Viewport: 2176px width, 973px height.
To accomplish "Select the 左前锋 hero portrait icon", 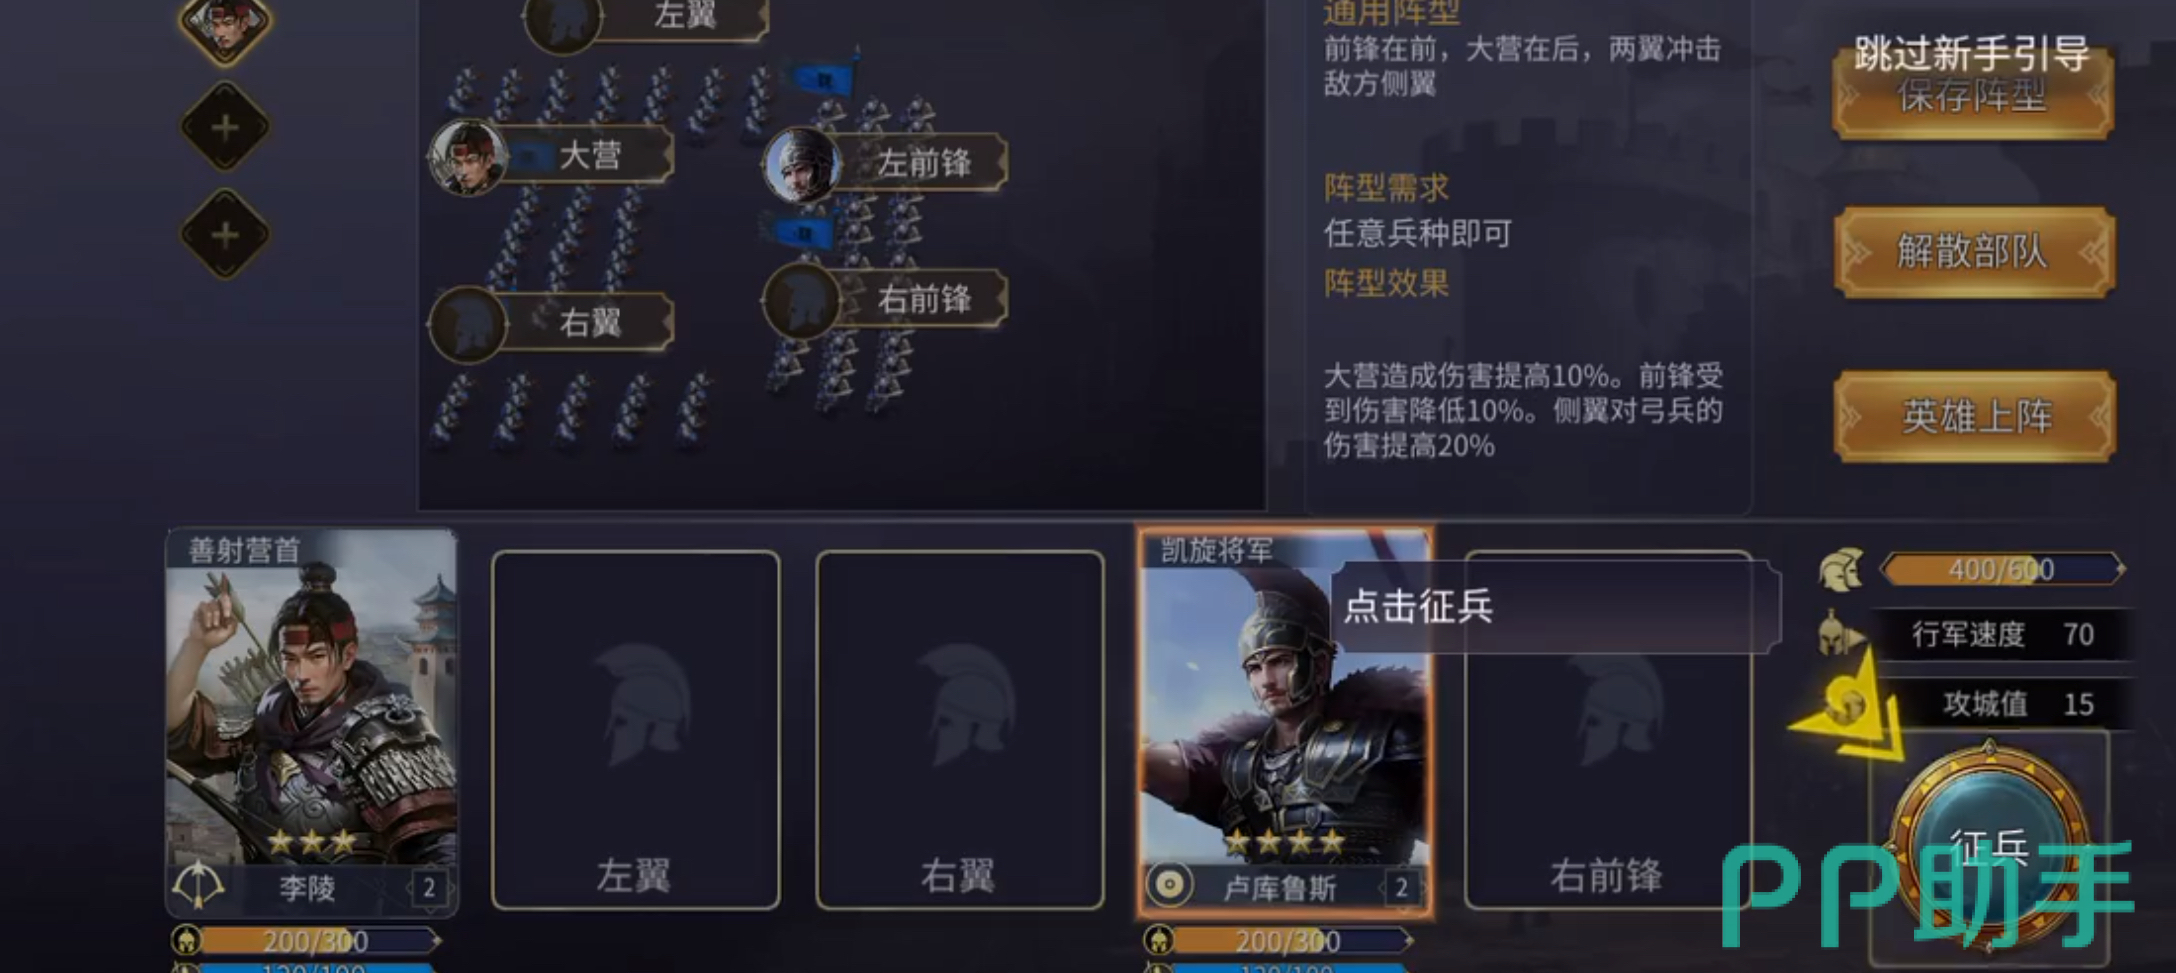I will (x=801, y=165).
